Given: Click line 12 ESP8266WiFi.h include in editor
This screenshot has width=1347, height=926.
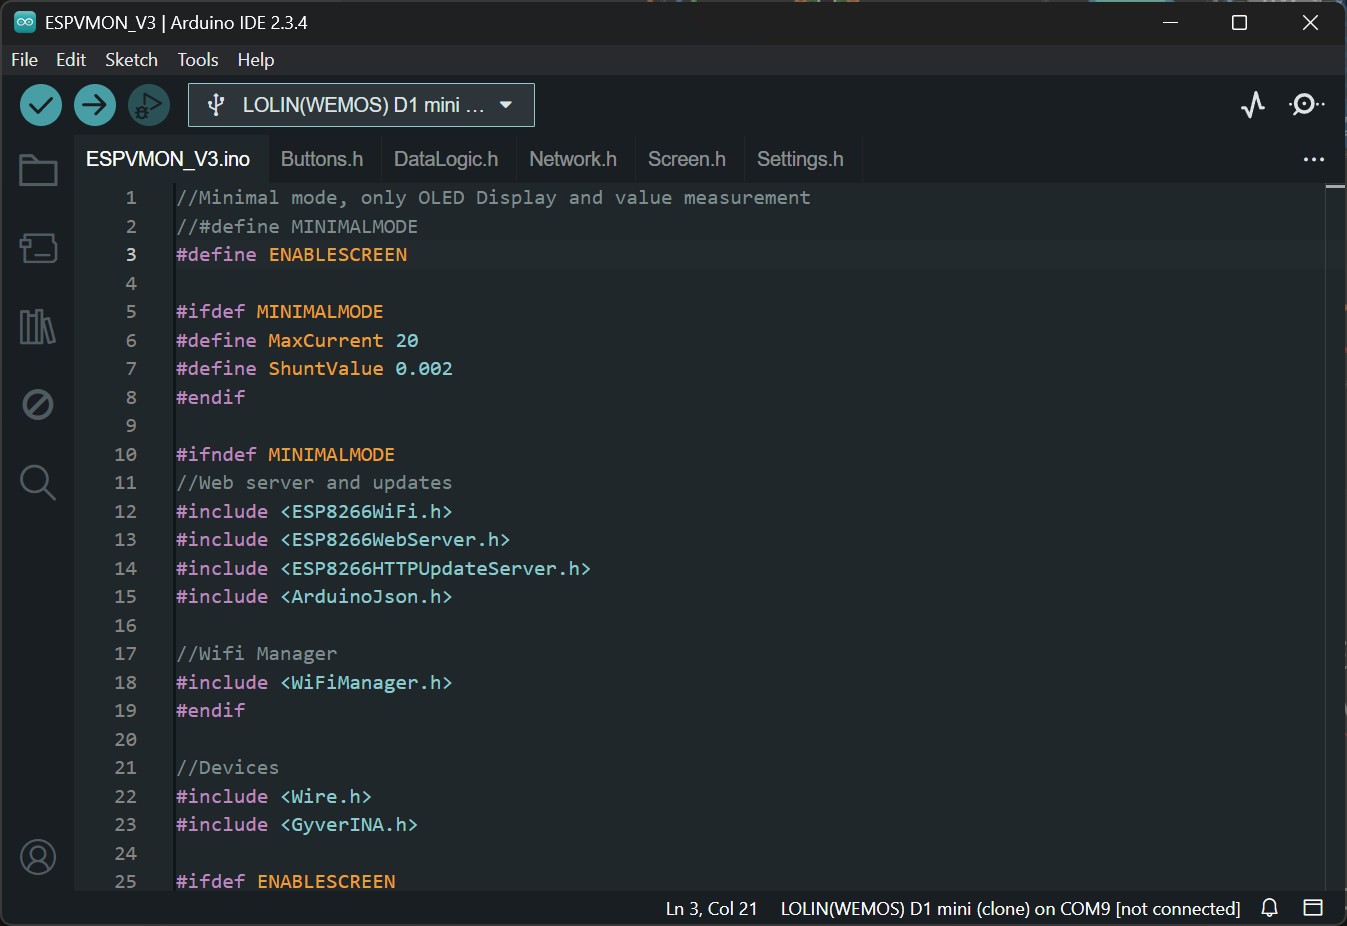Looking at the screenshot, I should [365, 512].
